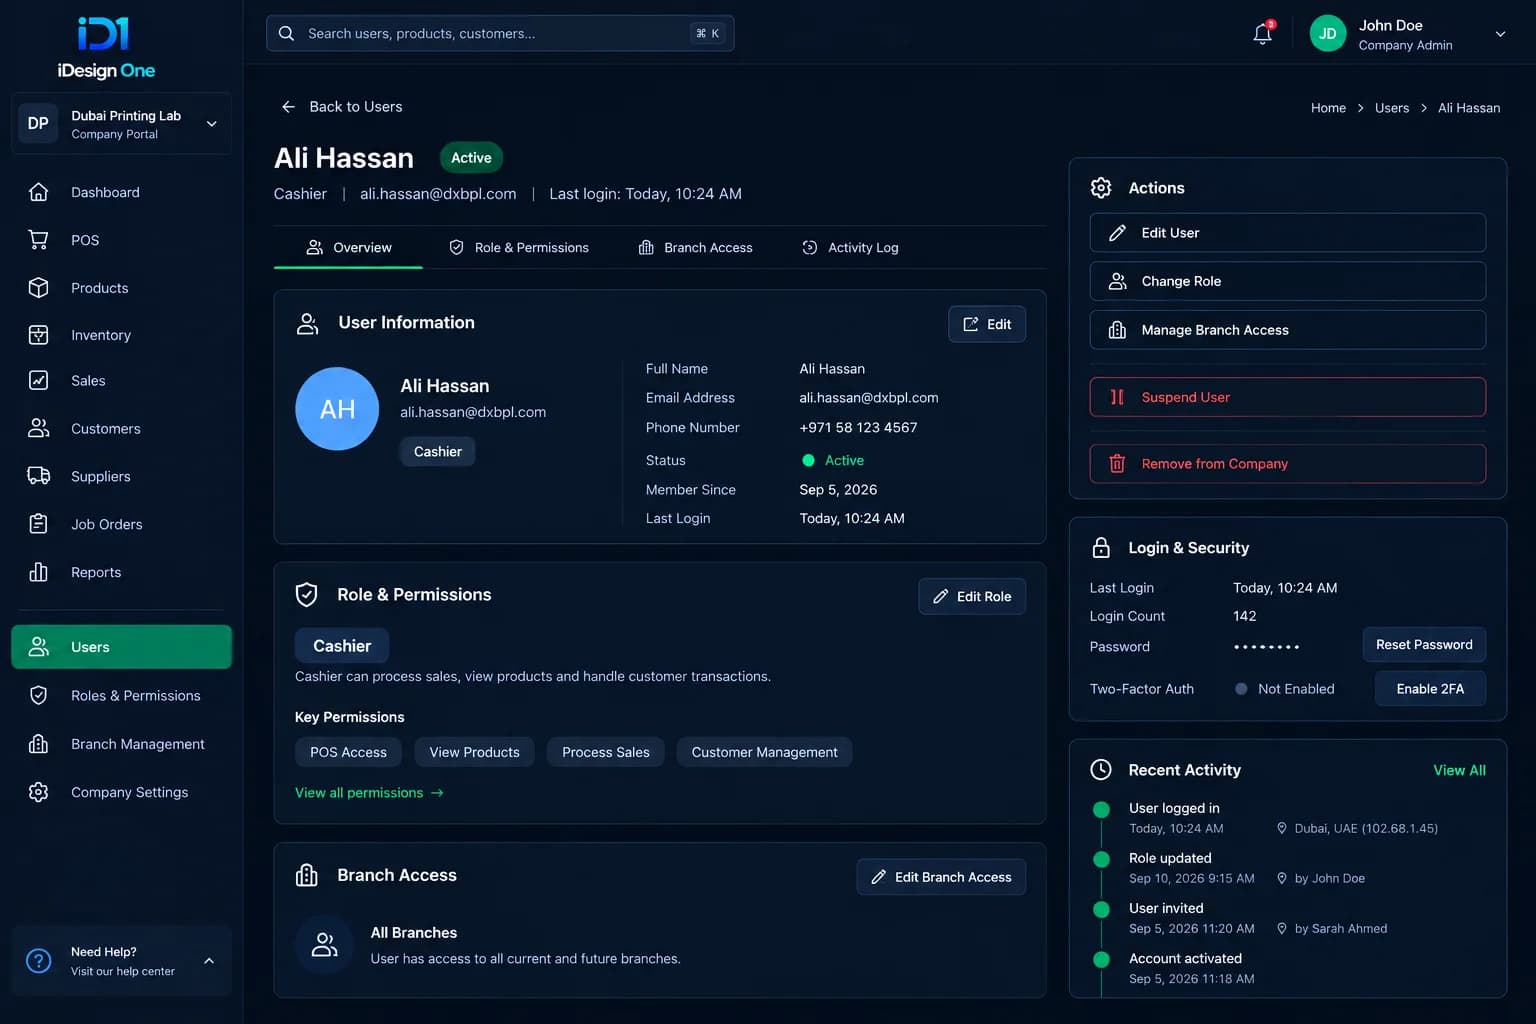Open the notifications bell
This screenshot has width=1536, height=1024.
click(1263, 33)
